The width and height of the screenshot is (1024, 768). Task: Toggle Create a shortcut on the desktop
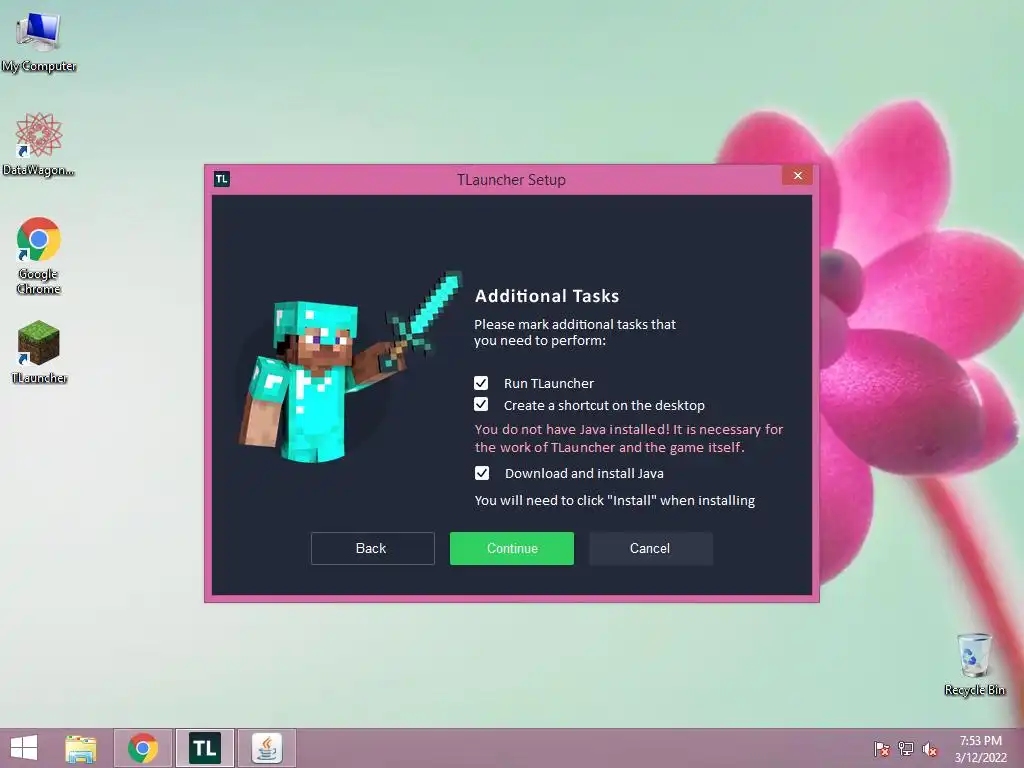(x=481, y=404)
